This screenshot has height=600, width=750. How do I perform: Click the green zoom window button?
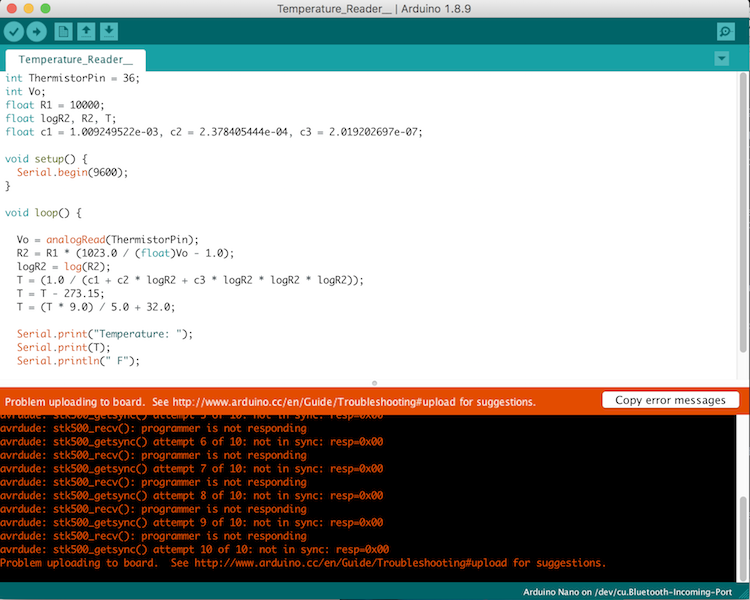[x=45, y=8]
